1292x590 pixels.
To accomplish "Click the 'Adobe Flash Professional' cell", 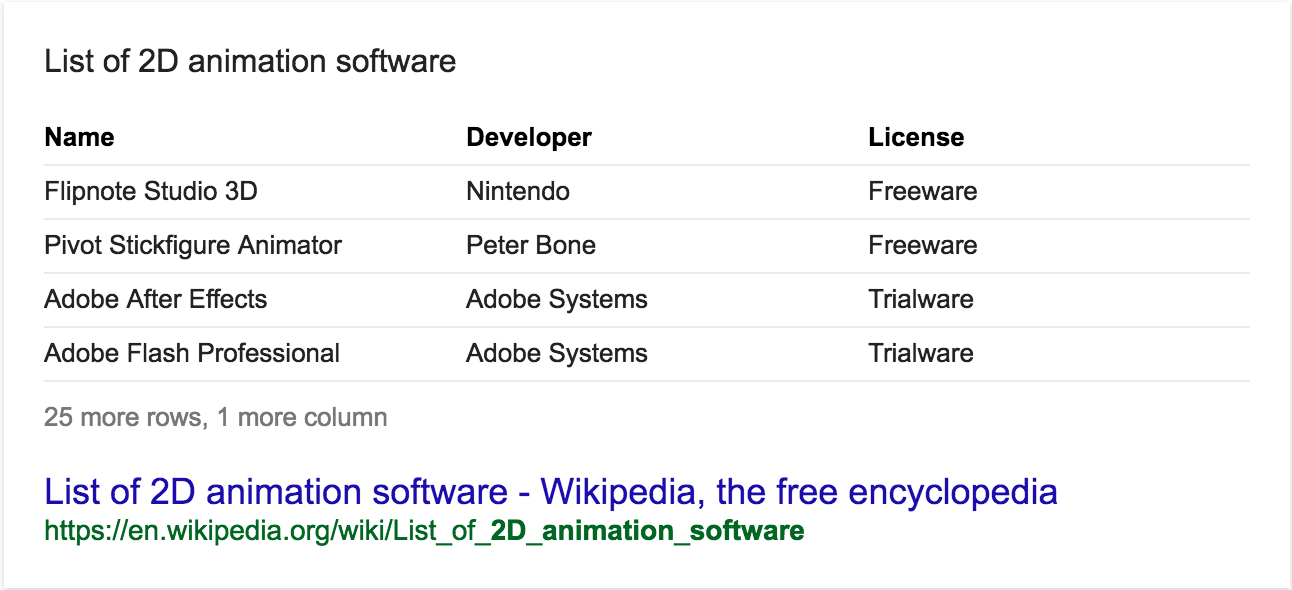I will (x=192, y=353).
